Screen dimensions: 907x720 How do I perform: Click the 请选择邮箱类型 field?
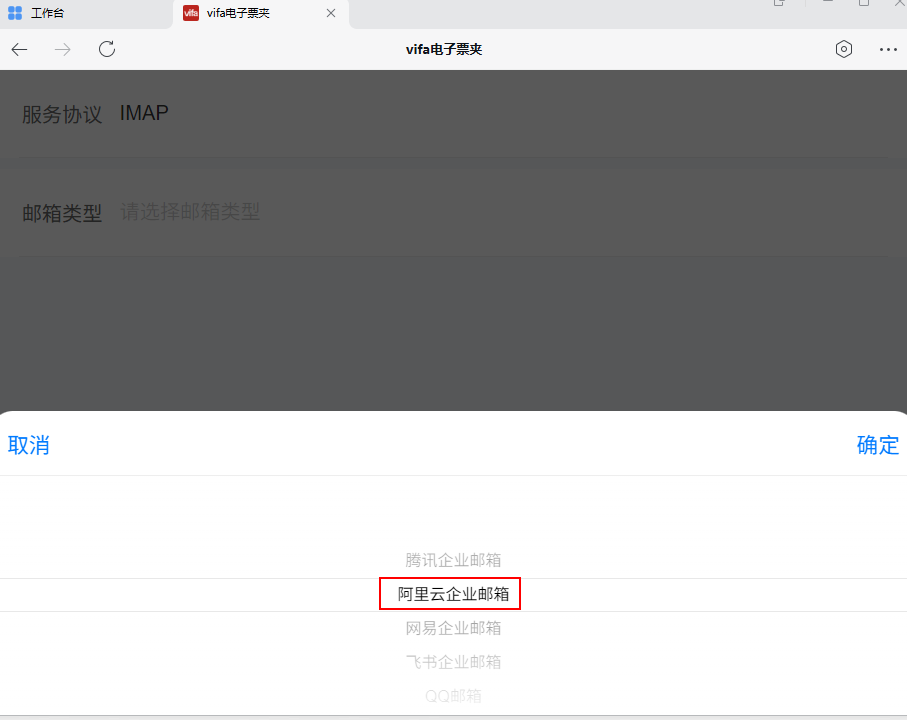pyautogui.click(x=190, y=212)
